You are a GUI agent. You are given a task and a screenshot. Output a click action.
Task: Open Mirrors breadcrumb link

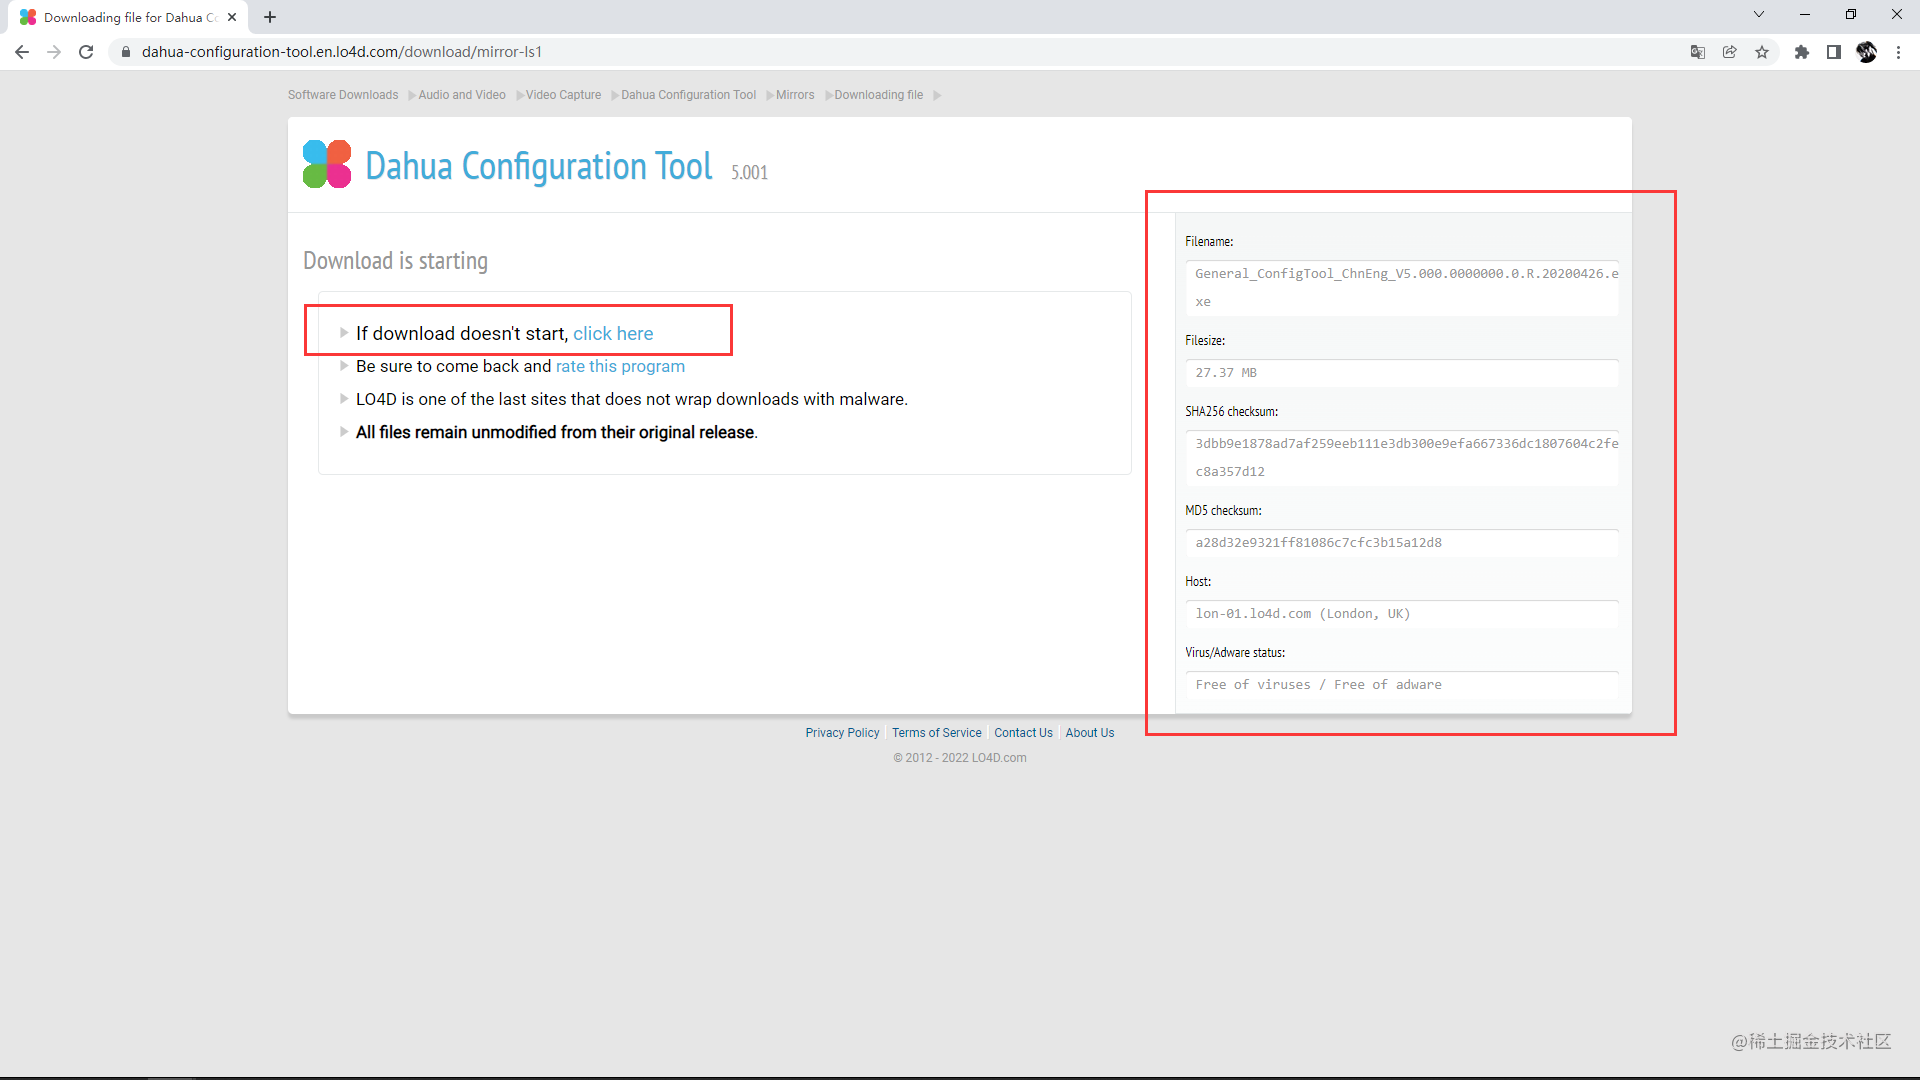click(795, 95)
